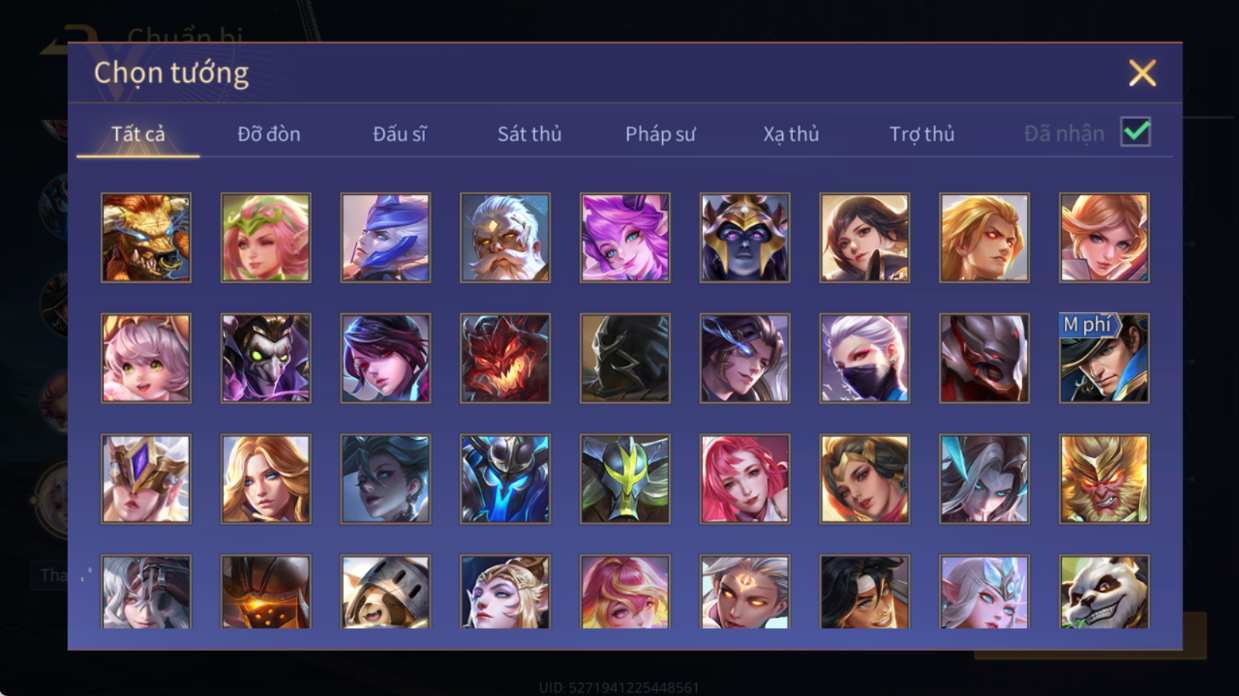Show the "Pháp sư" hero category
The height and width of the screenshot is (696, 1239).
(660, 134)
